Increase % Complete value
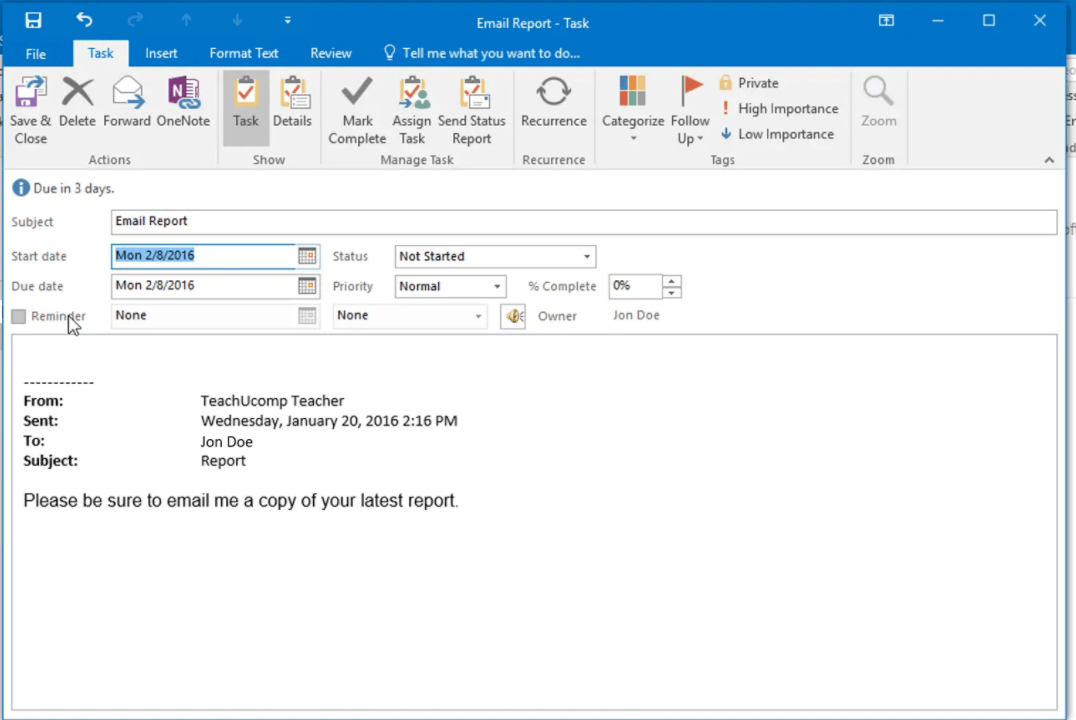The image size is (1076, 720). [x=672, y=281]
